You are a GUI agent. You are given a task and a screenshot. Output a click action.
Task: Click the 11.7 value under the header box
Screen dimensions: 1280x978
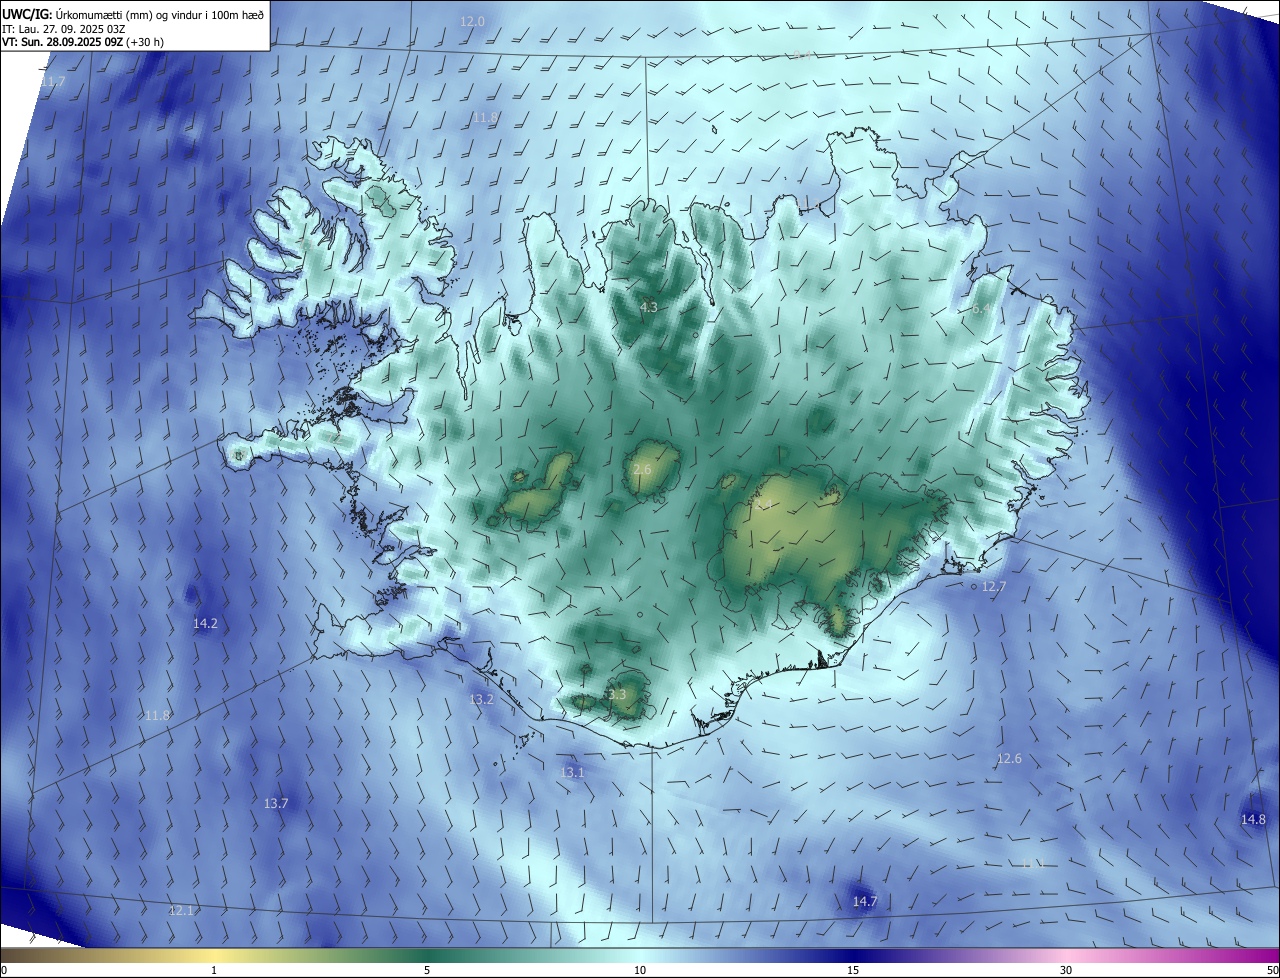[53, 81]
